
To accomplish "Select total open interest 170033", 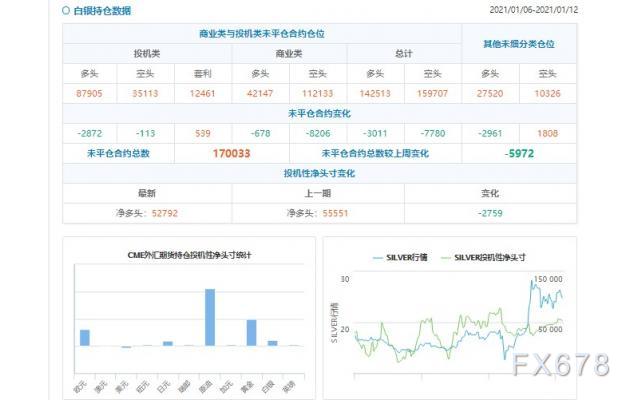I will pyautogui.click(x=231, y=153).
